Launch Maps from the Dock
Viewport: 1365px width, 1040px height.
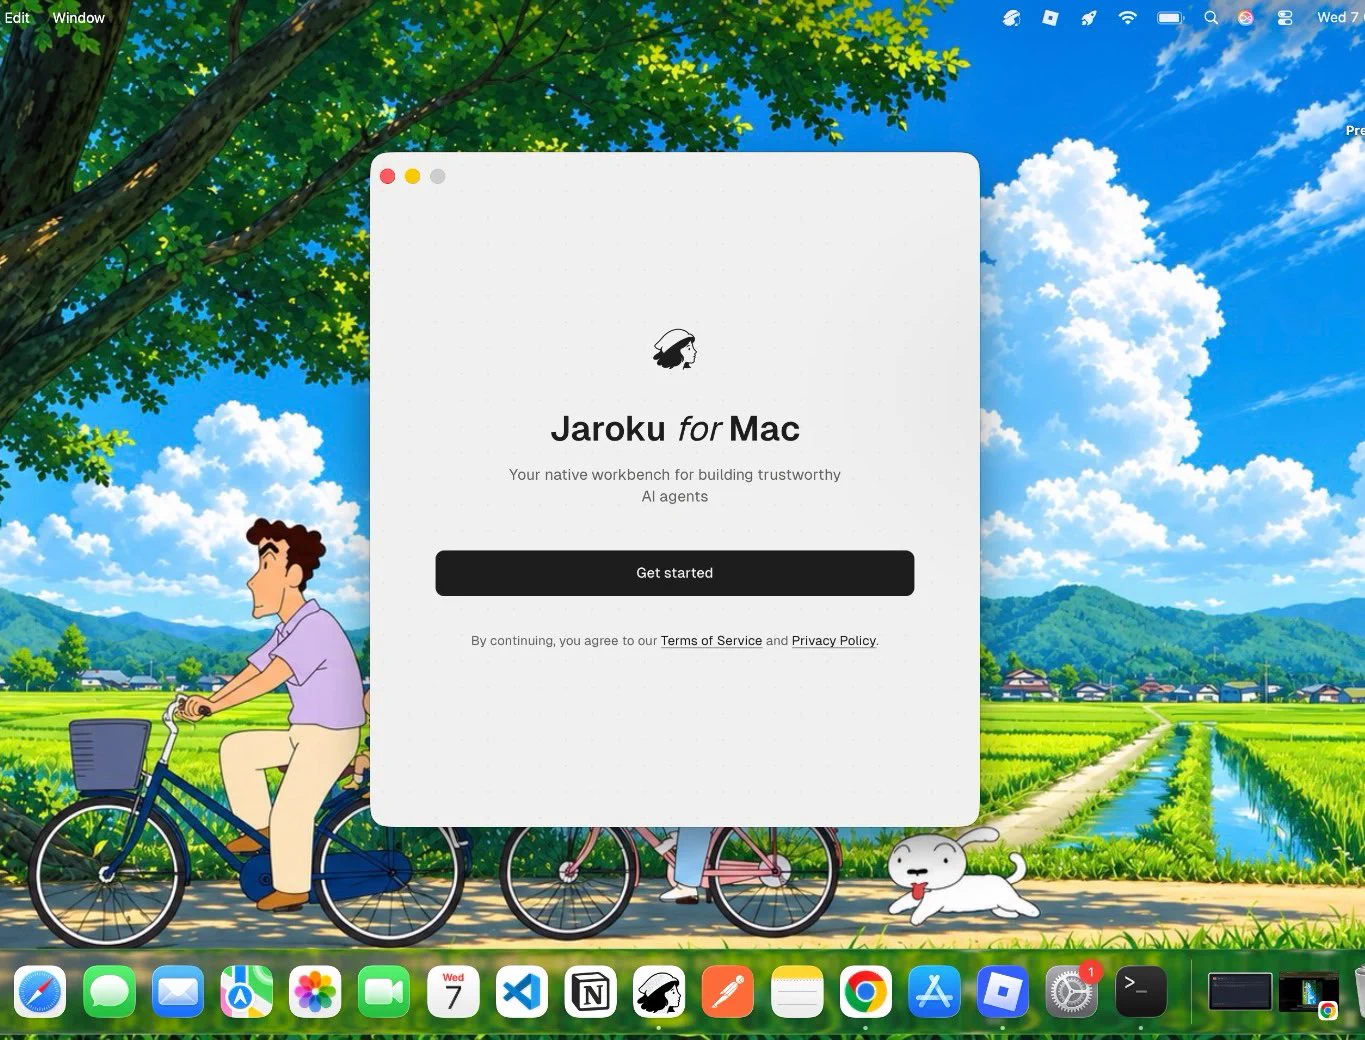click(246, 992)
